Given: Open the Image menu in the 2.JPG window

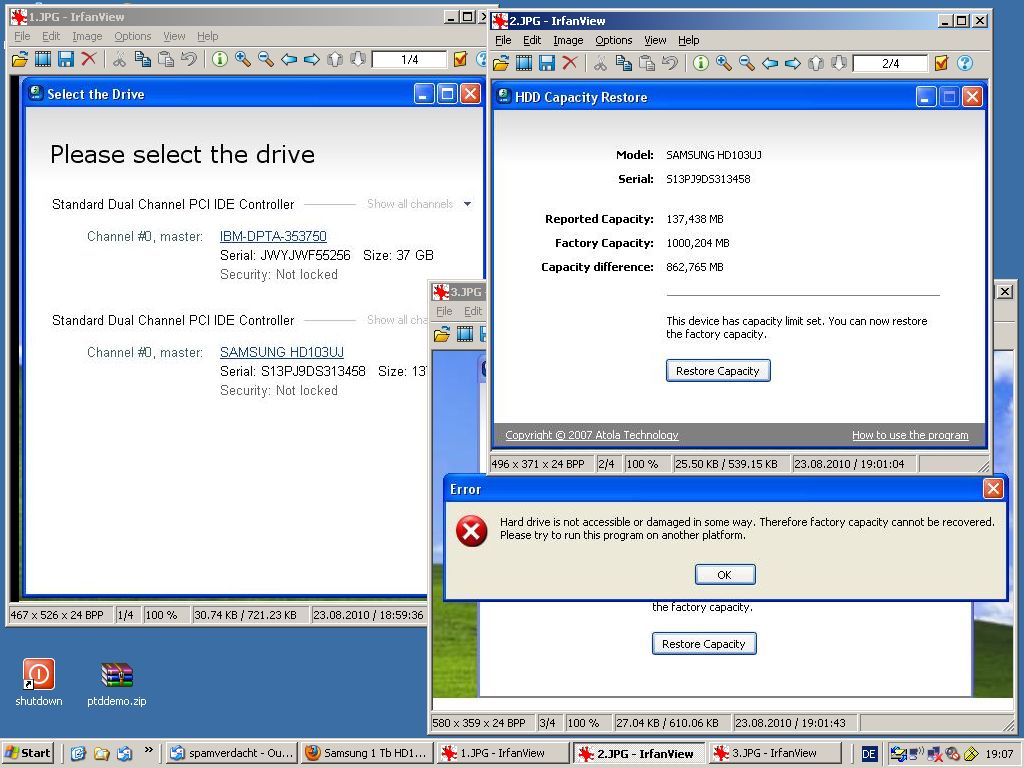Looking at the screenshot, I should click(568, 40).
